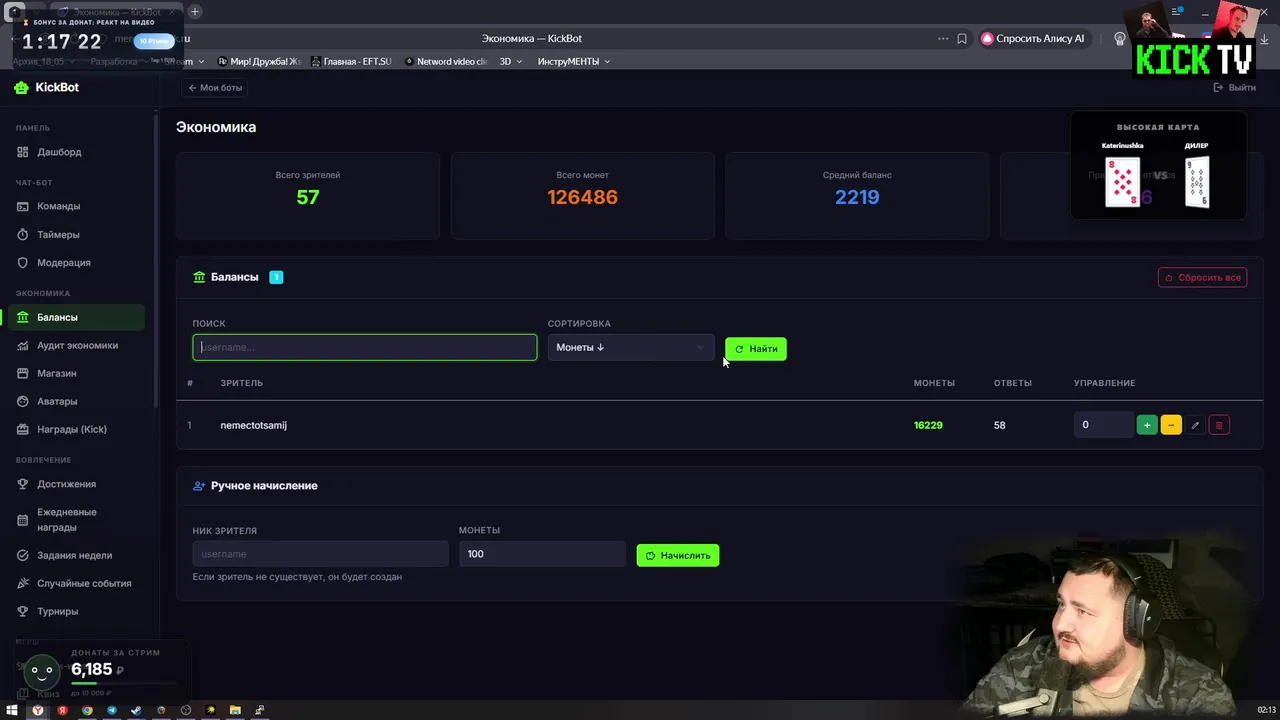Click the Монеты column header

[934, 383]
